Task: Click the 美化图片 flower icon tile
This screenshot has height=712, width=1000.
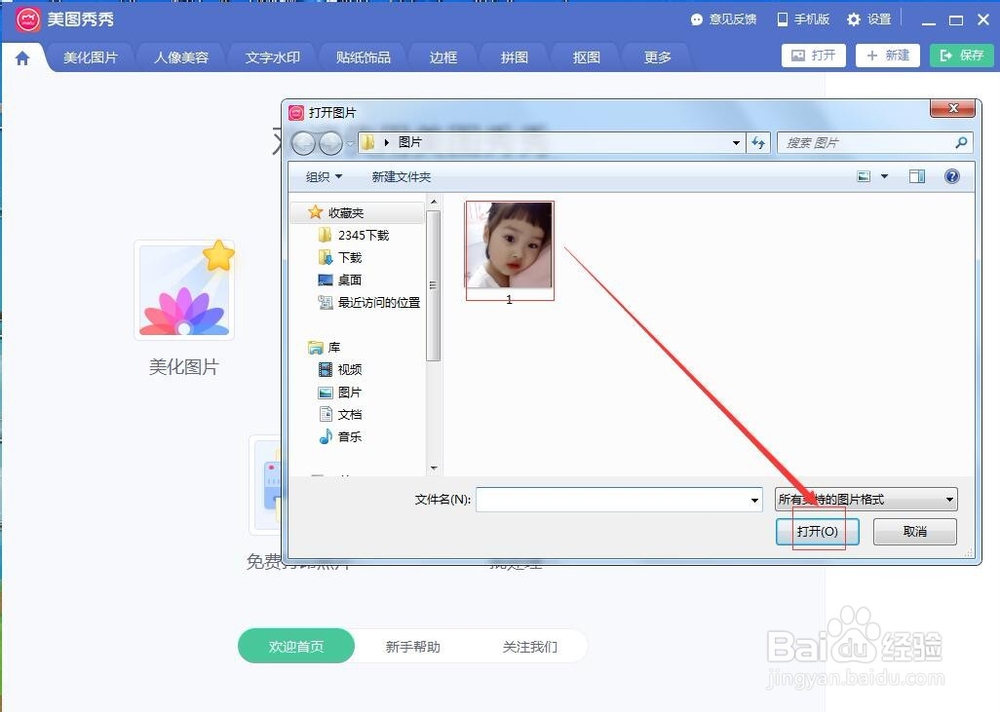Action: click(x=184, y=290)
